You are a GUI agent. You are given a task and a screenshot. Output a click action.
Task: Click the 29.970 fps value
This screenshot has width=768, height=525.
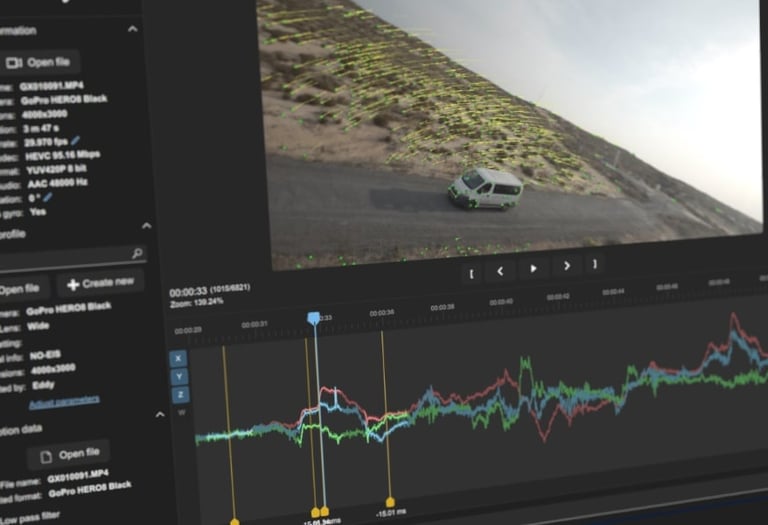point(45,142)
